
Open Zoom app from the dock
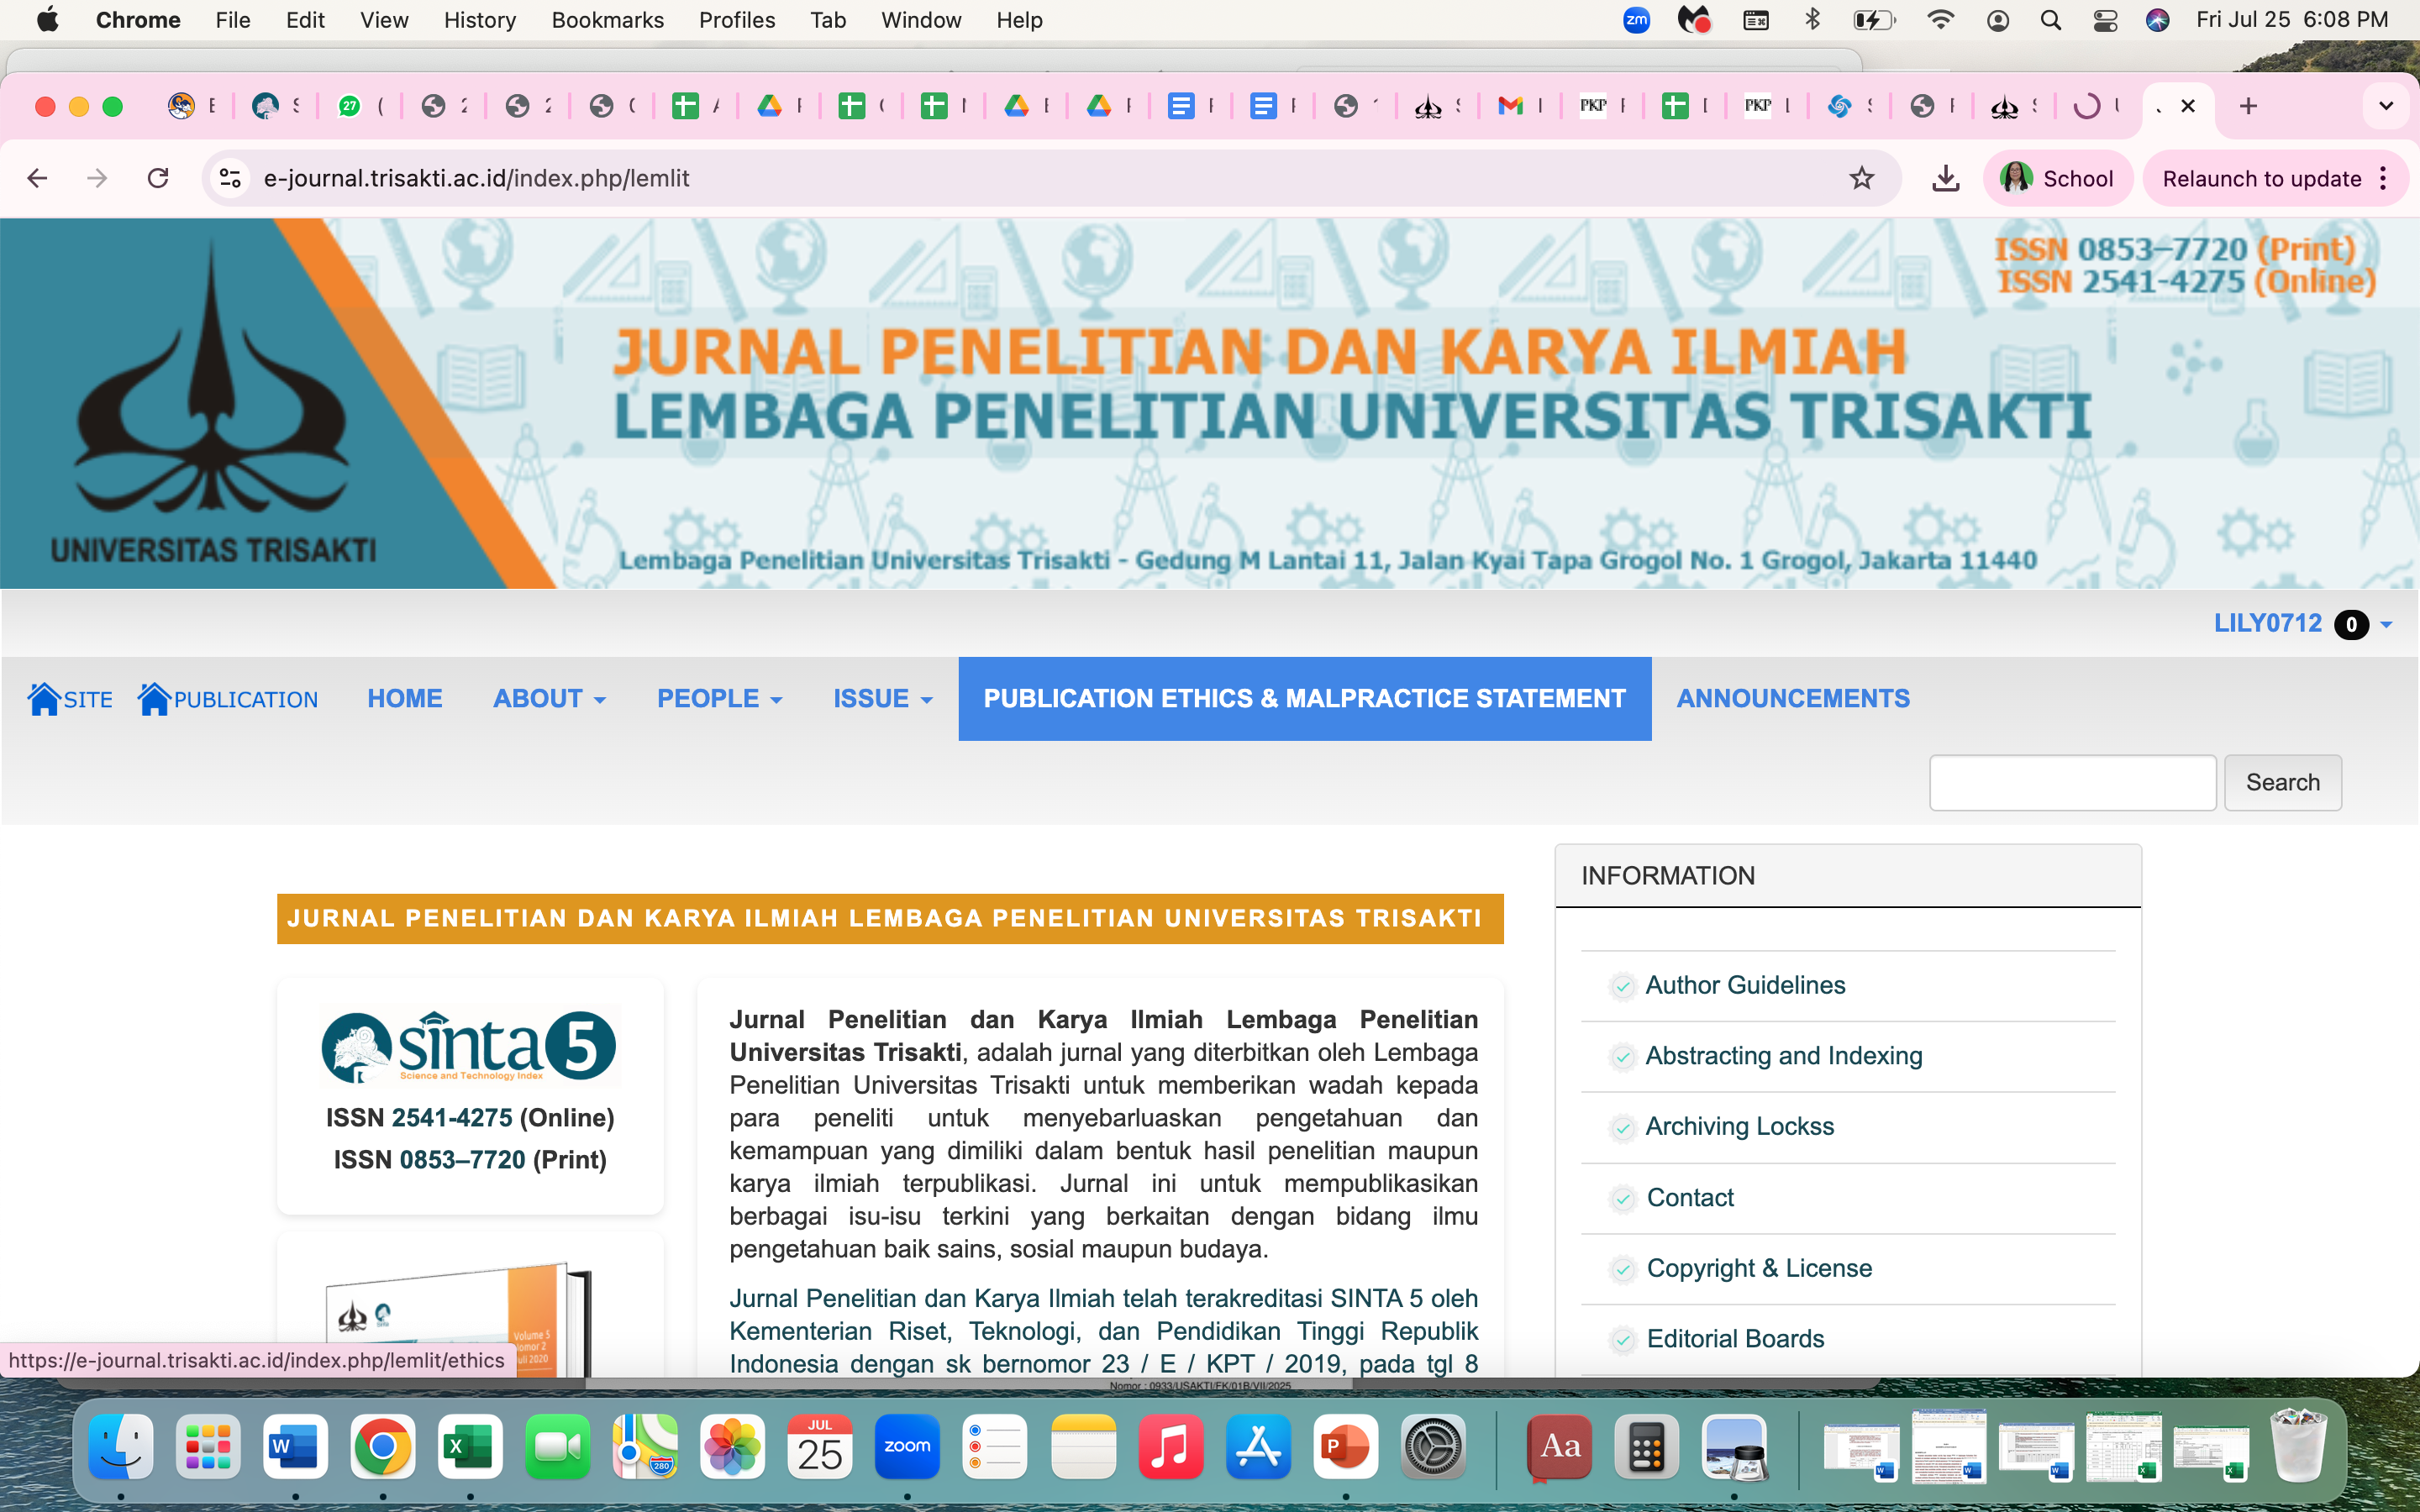click(907, 1446)
